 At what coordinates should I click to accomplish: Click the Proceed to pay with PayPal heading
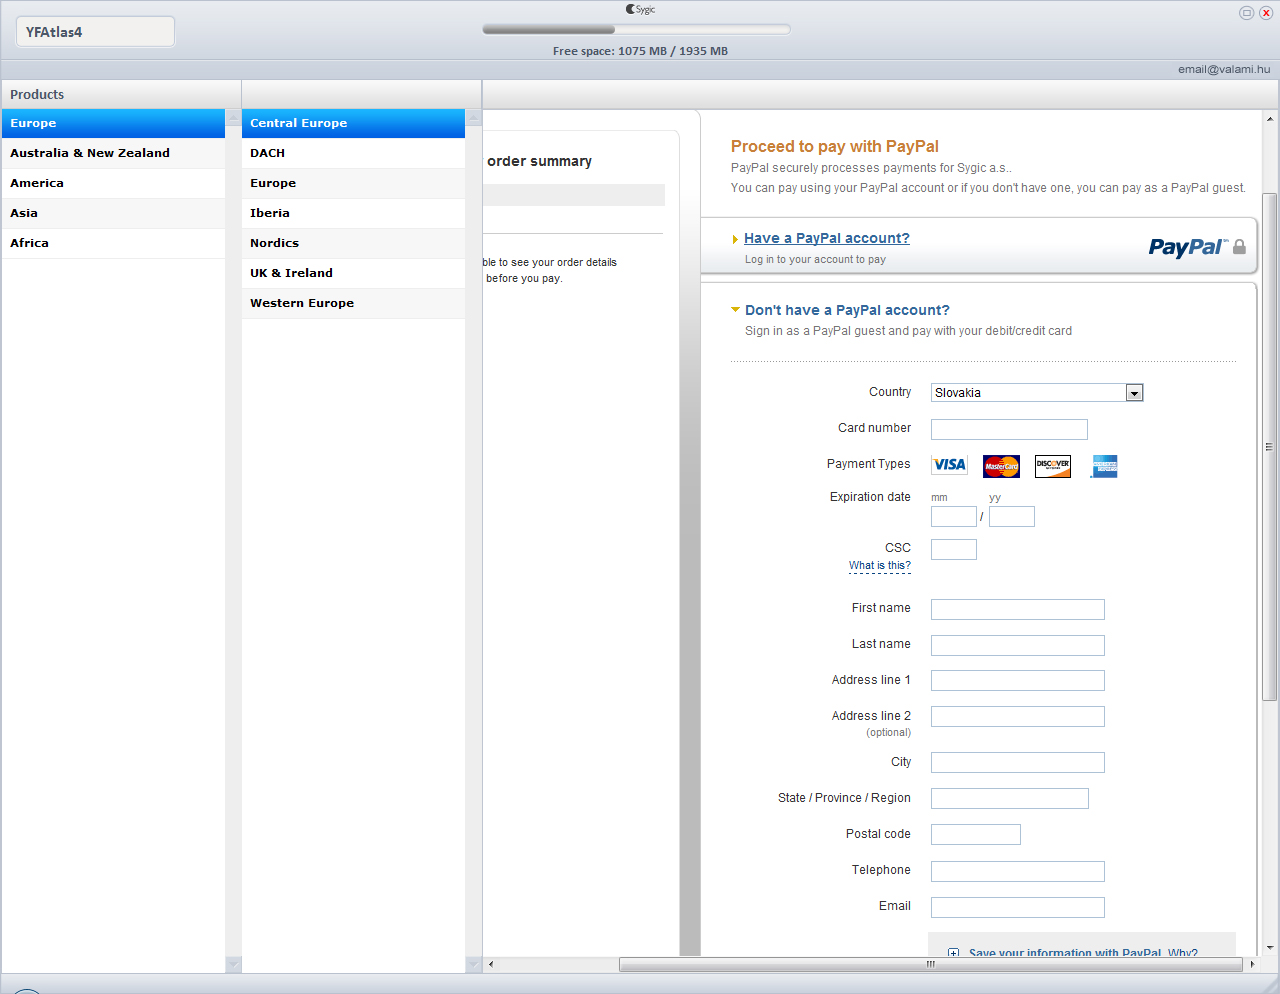[835, 146]
